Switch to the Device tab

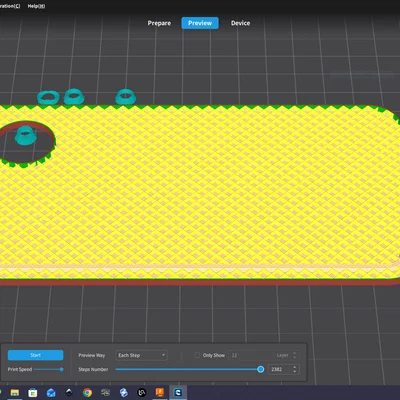point(240,23)
